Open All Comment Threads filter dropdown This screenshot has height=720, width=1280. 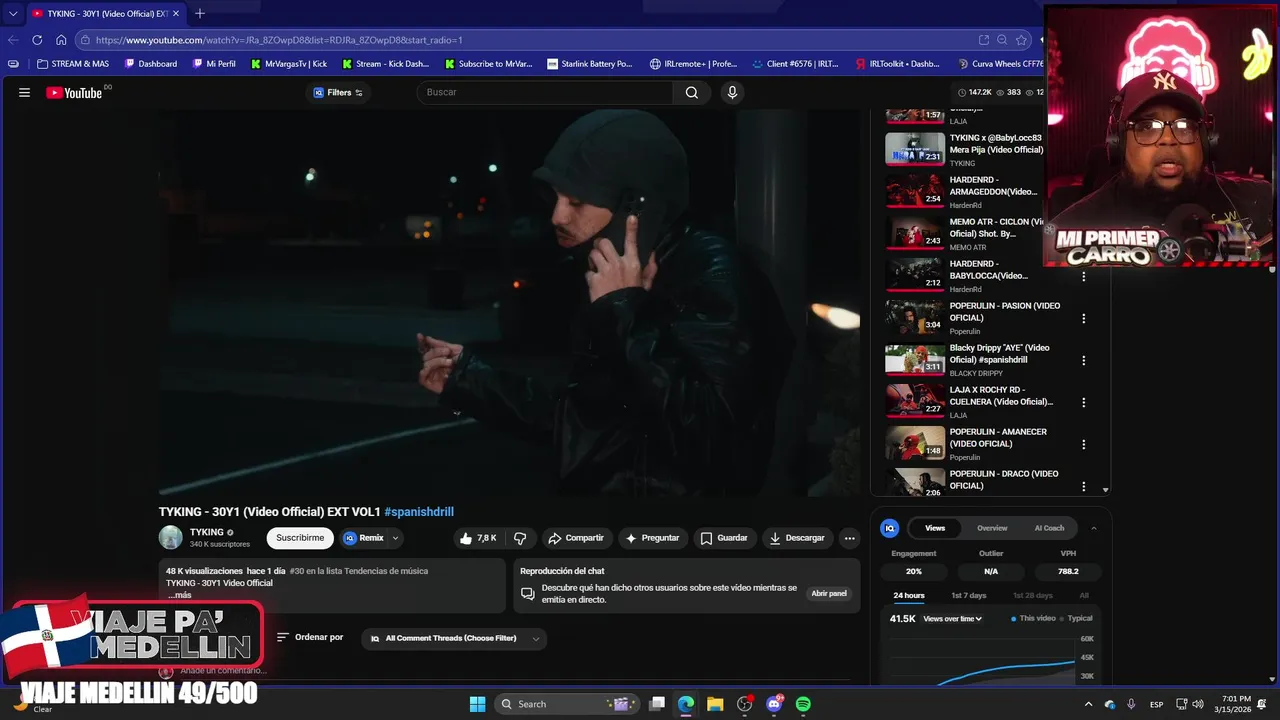pos(454,638)
